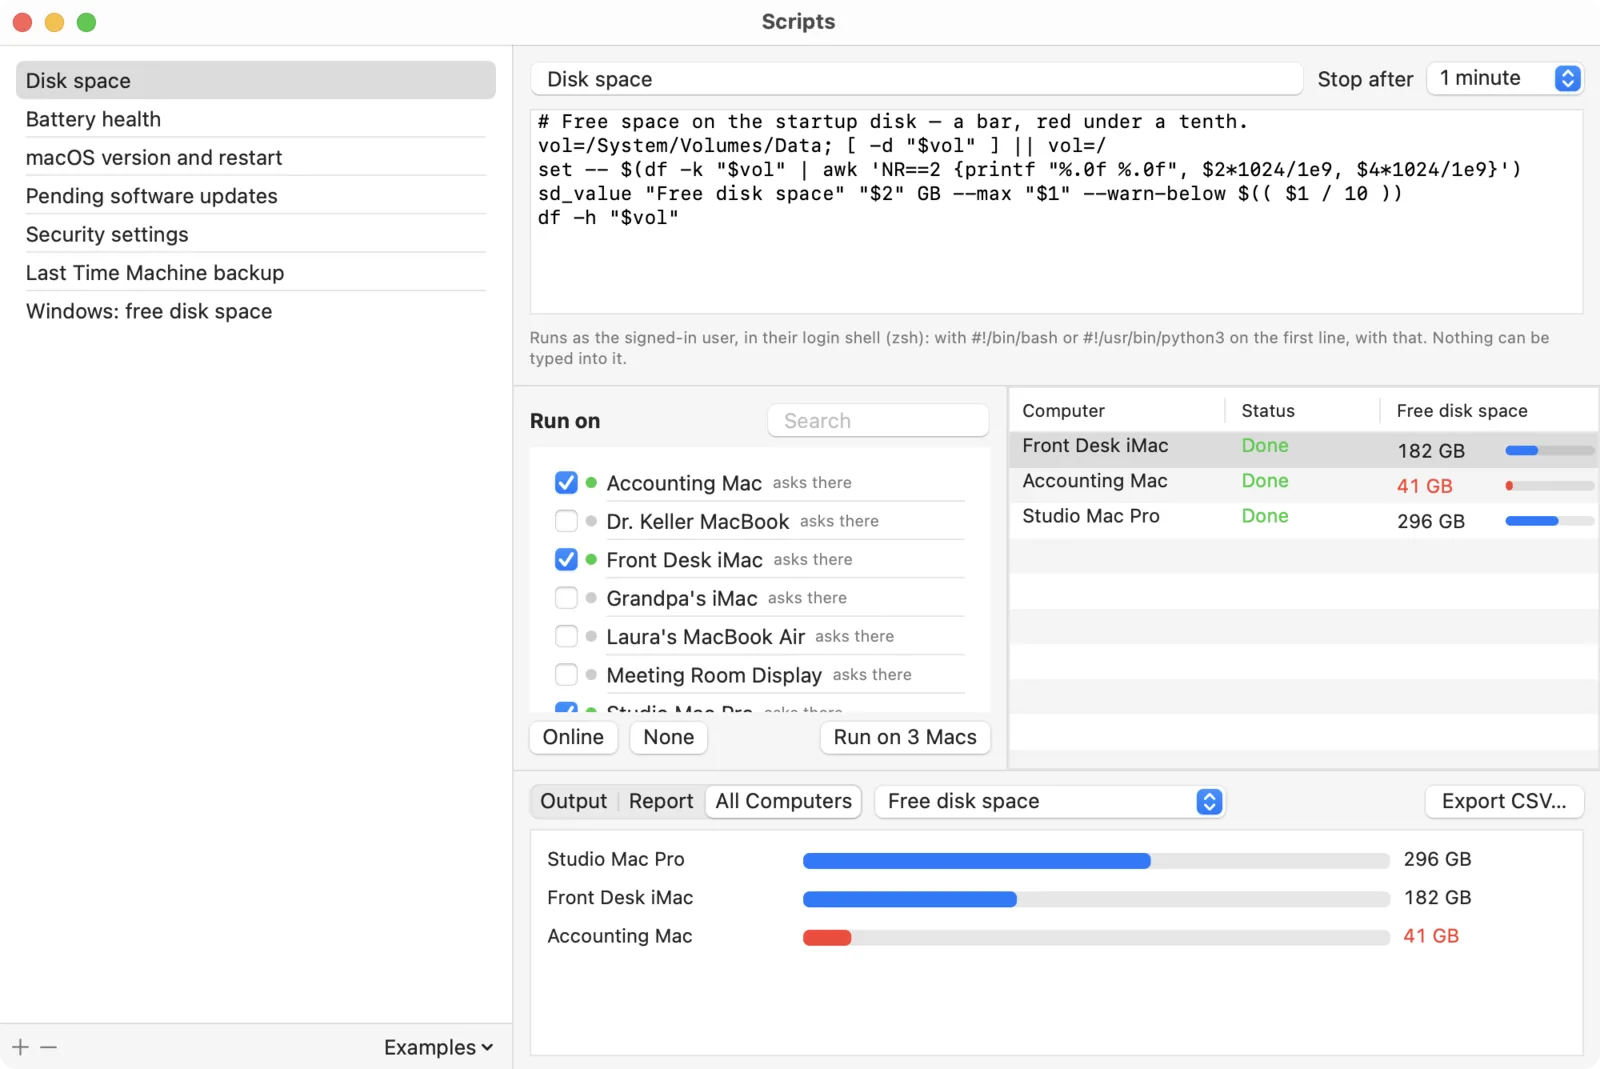Select Online computers button
Screen dimensions: 1600x1069
pyautogui.click(x=573, y=737)
